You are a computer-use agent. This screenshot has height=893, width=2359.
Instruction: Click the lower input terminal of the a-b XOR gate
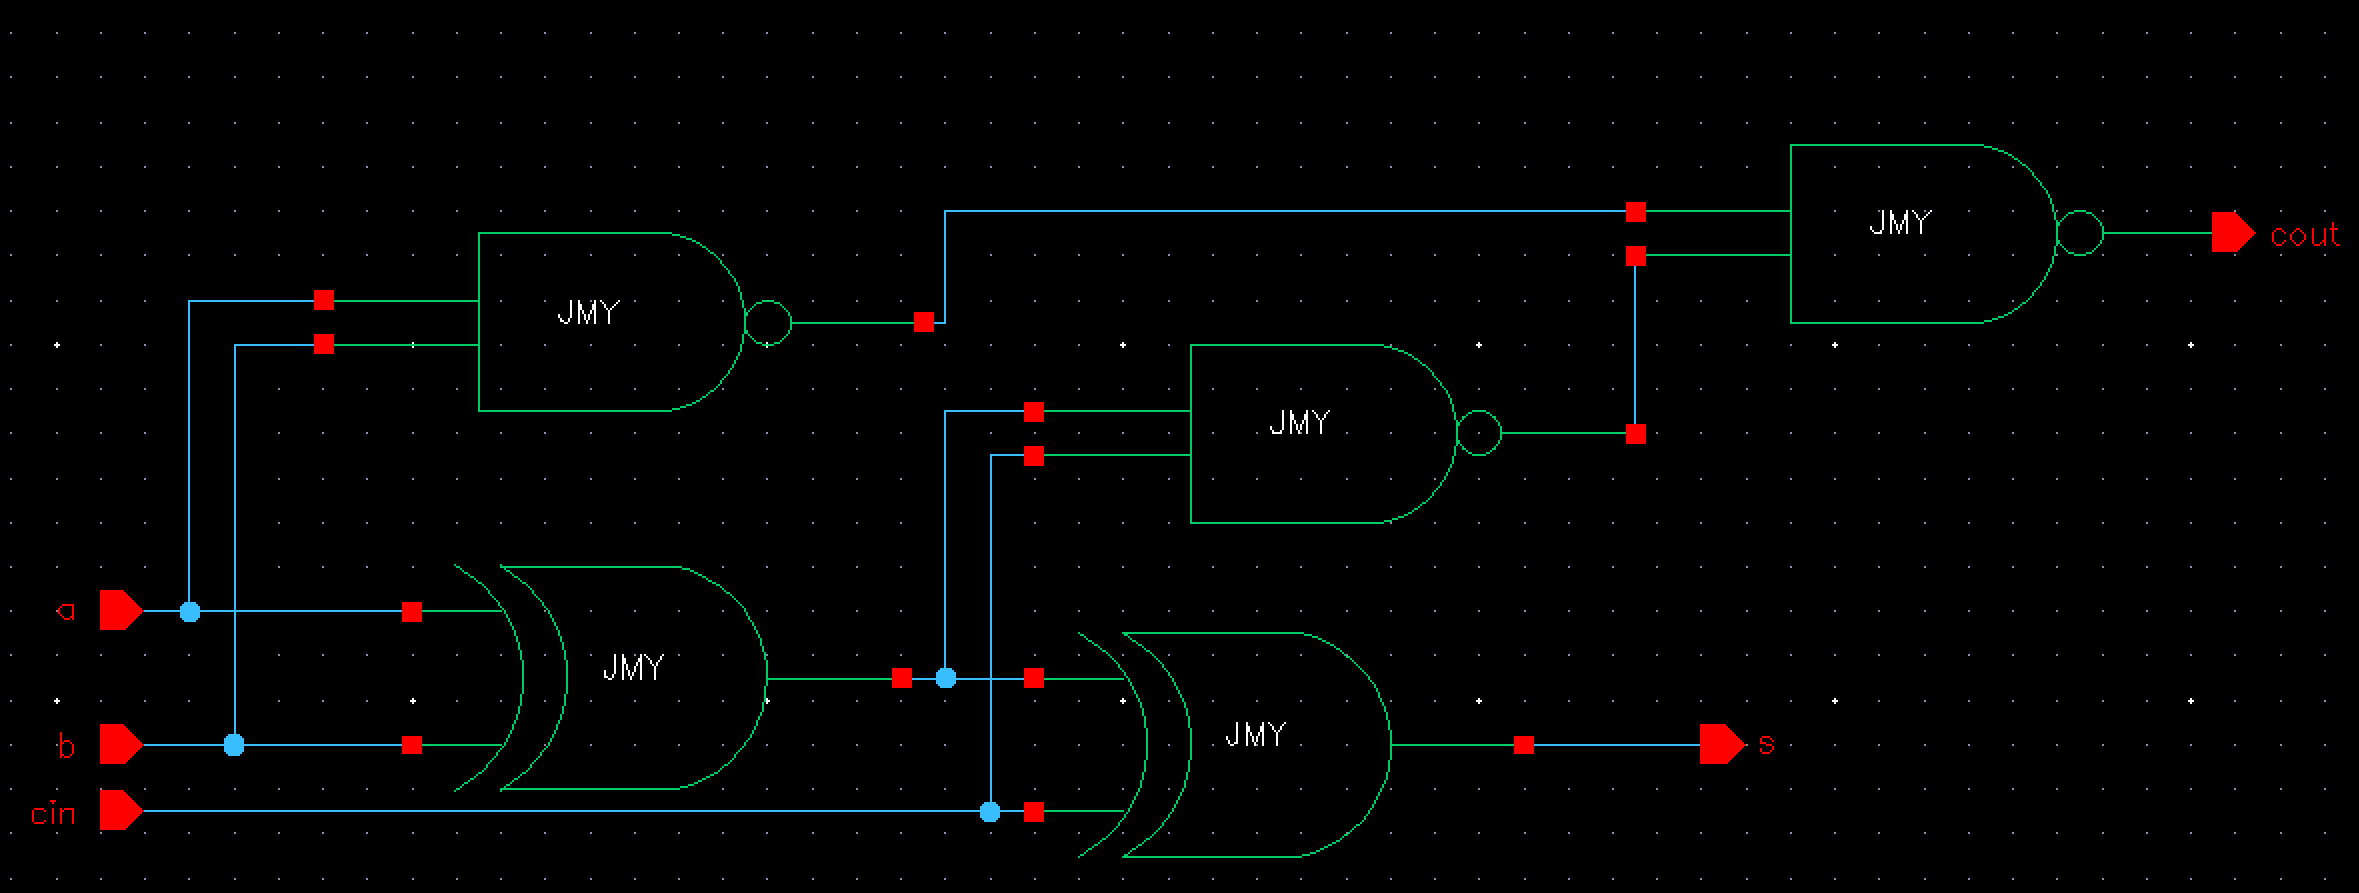tap(412, 745)
